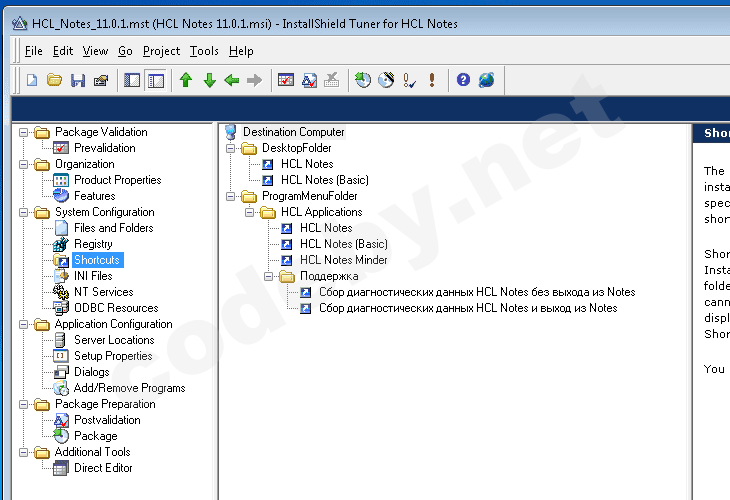Select the Package tree item
The image size is (730, 500).
coord(95,436)
